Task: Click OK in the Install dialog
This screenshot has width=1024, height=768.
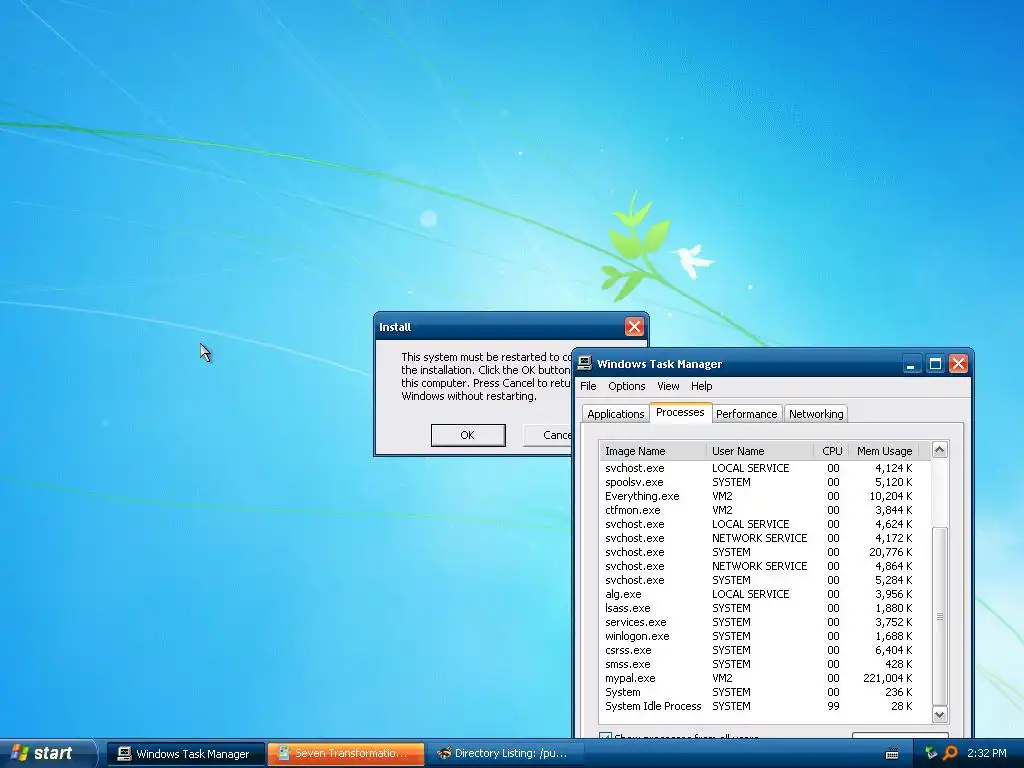Action: (x=468, y=435)
